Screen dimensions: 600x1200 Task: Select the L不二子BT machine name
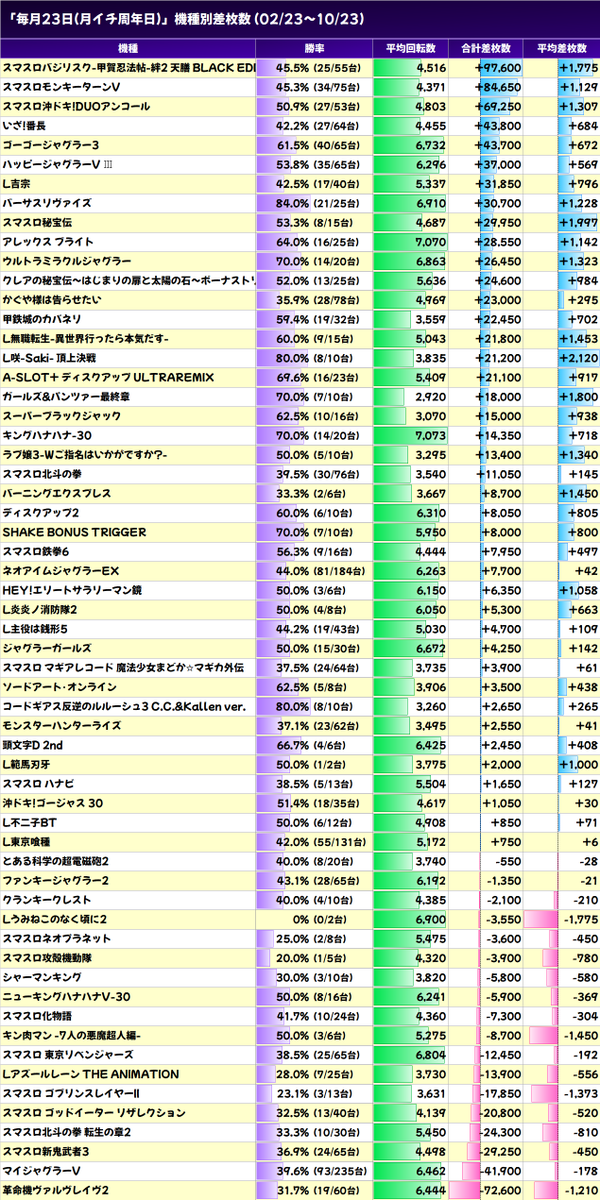(30, 822)
